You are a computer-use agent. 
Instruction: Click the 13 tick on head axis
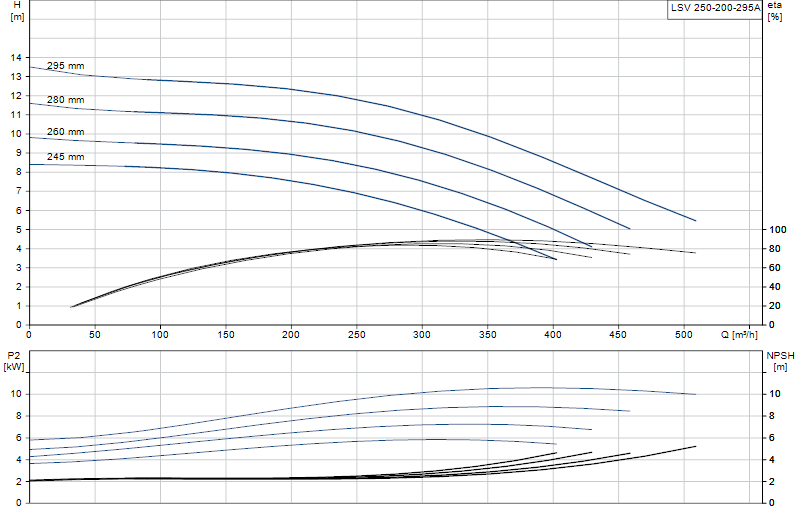16,77
